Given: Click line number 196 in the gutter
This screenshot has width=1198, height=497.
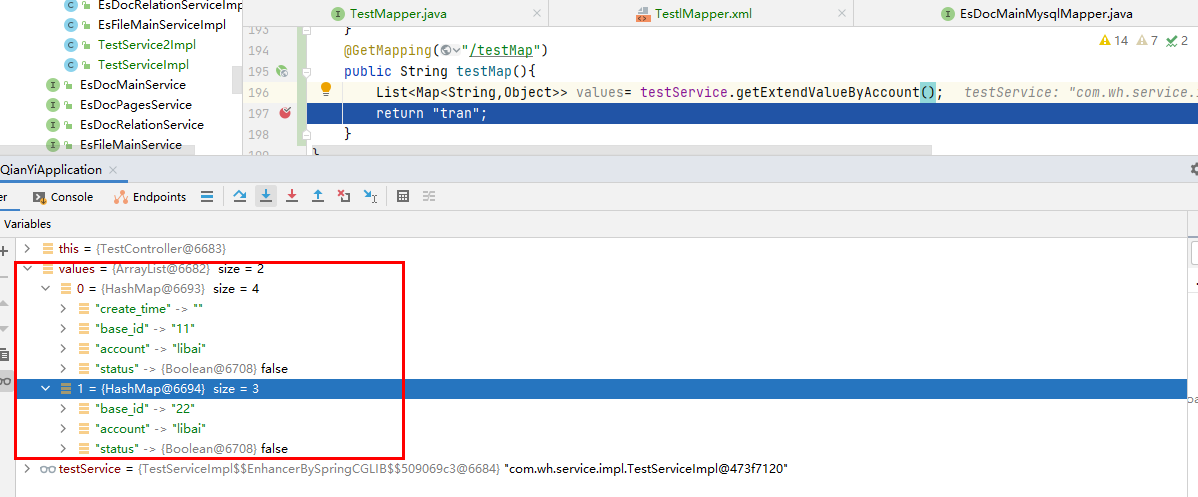Looking at the screenshot, I should tap(259, 93).
